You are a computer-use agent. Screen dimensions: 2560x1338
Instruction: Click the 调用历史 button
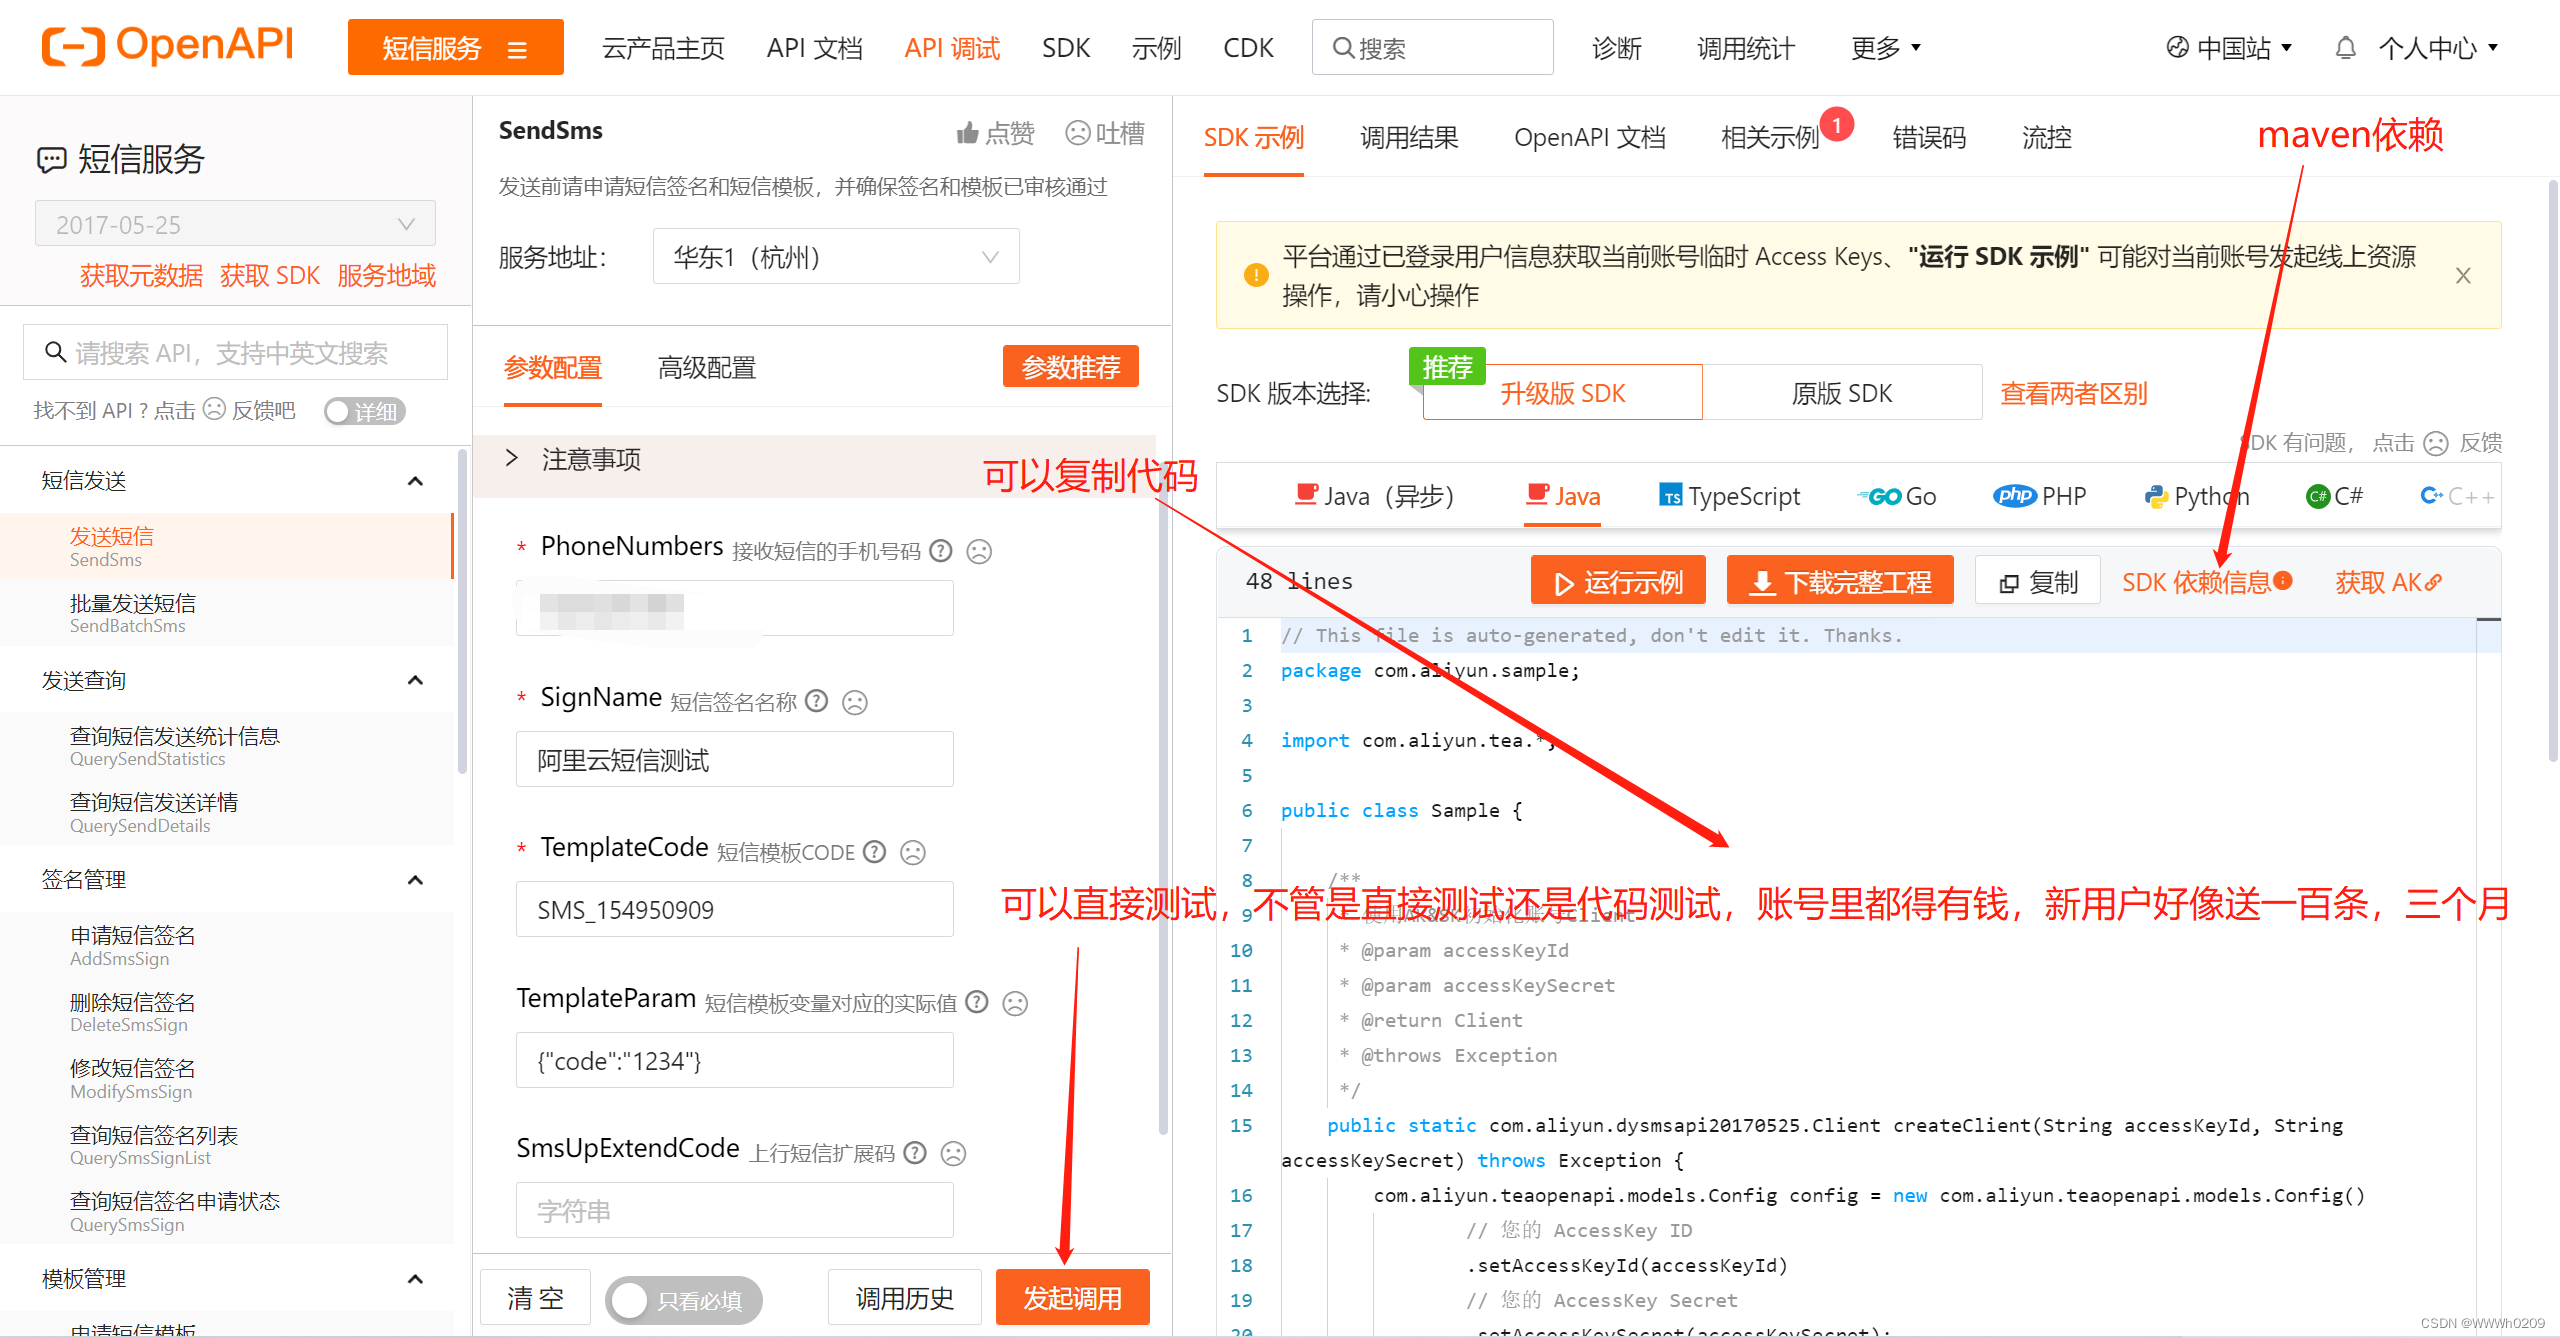click(904, 1298)
